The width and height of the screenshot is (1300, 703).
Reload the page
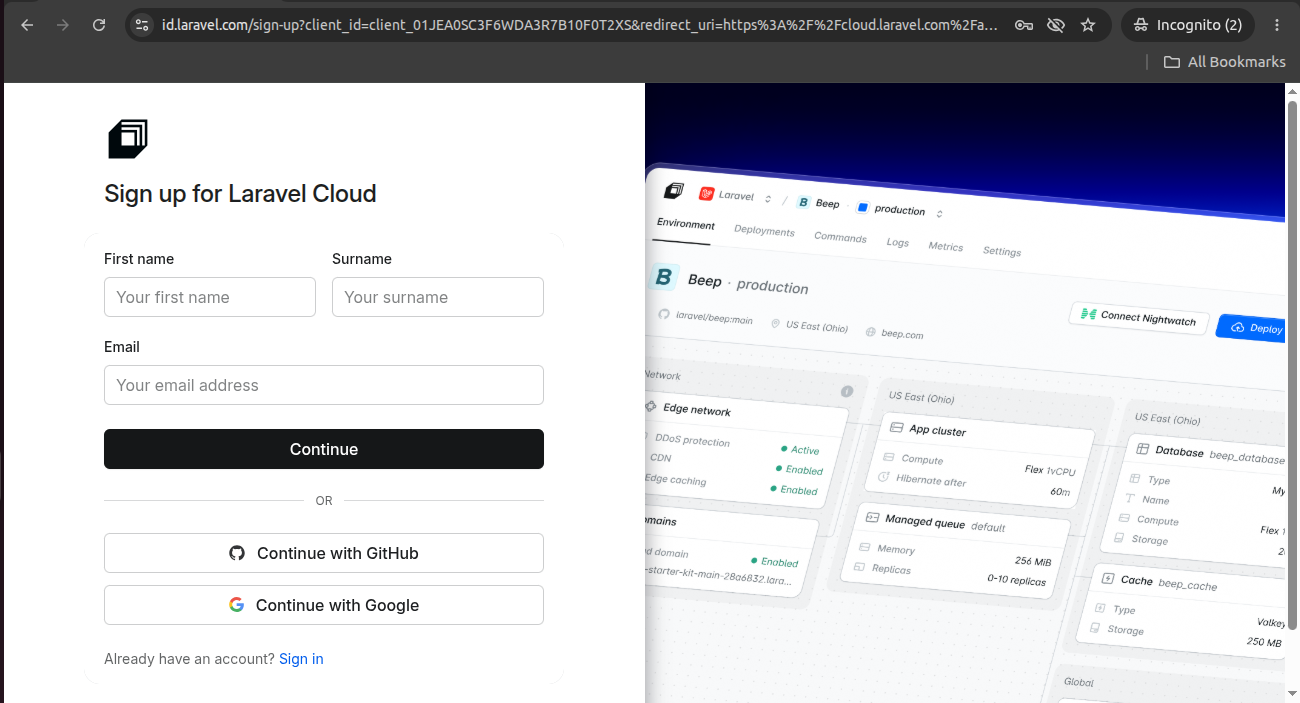pos(99,25)
